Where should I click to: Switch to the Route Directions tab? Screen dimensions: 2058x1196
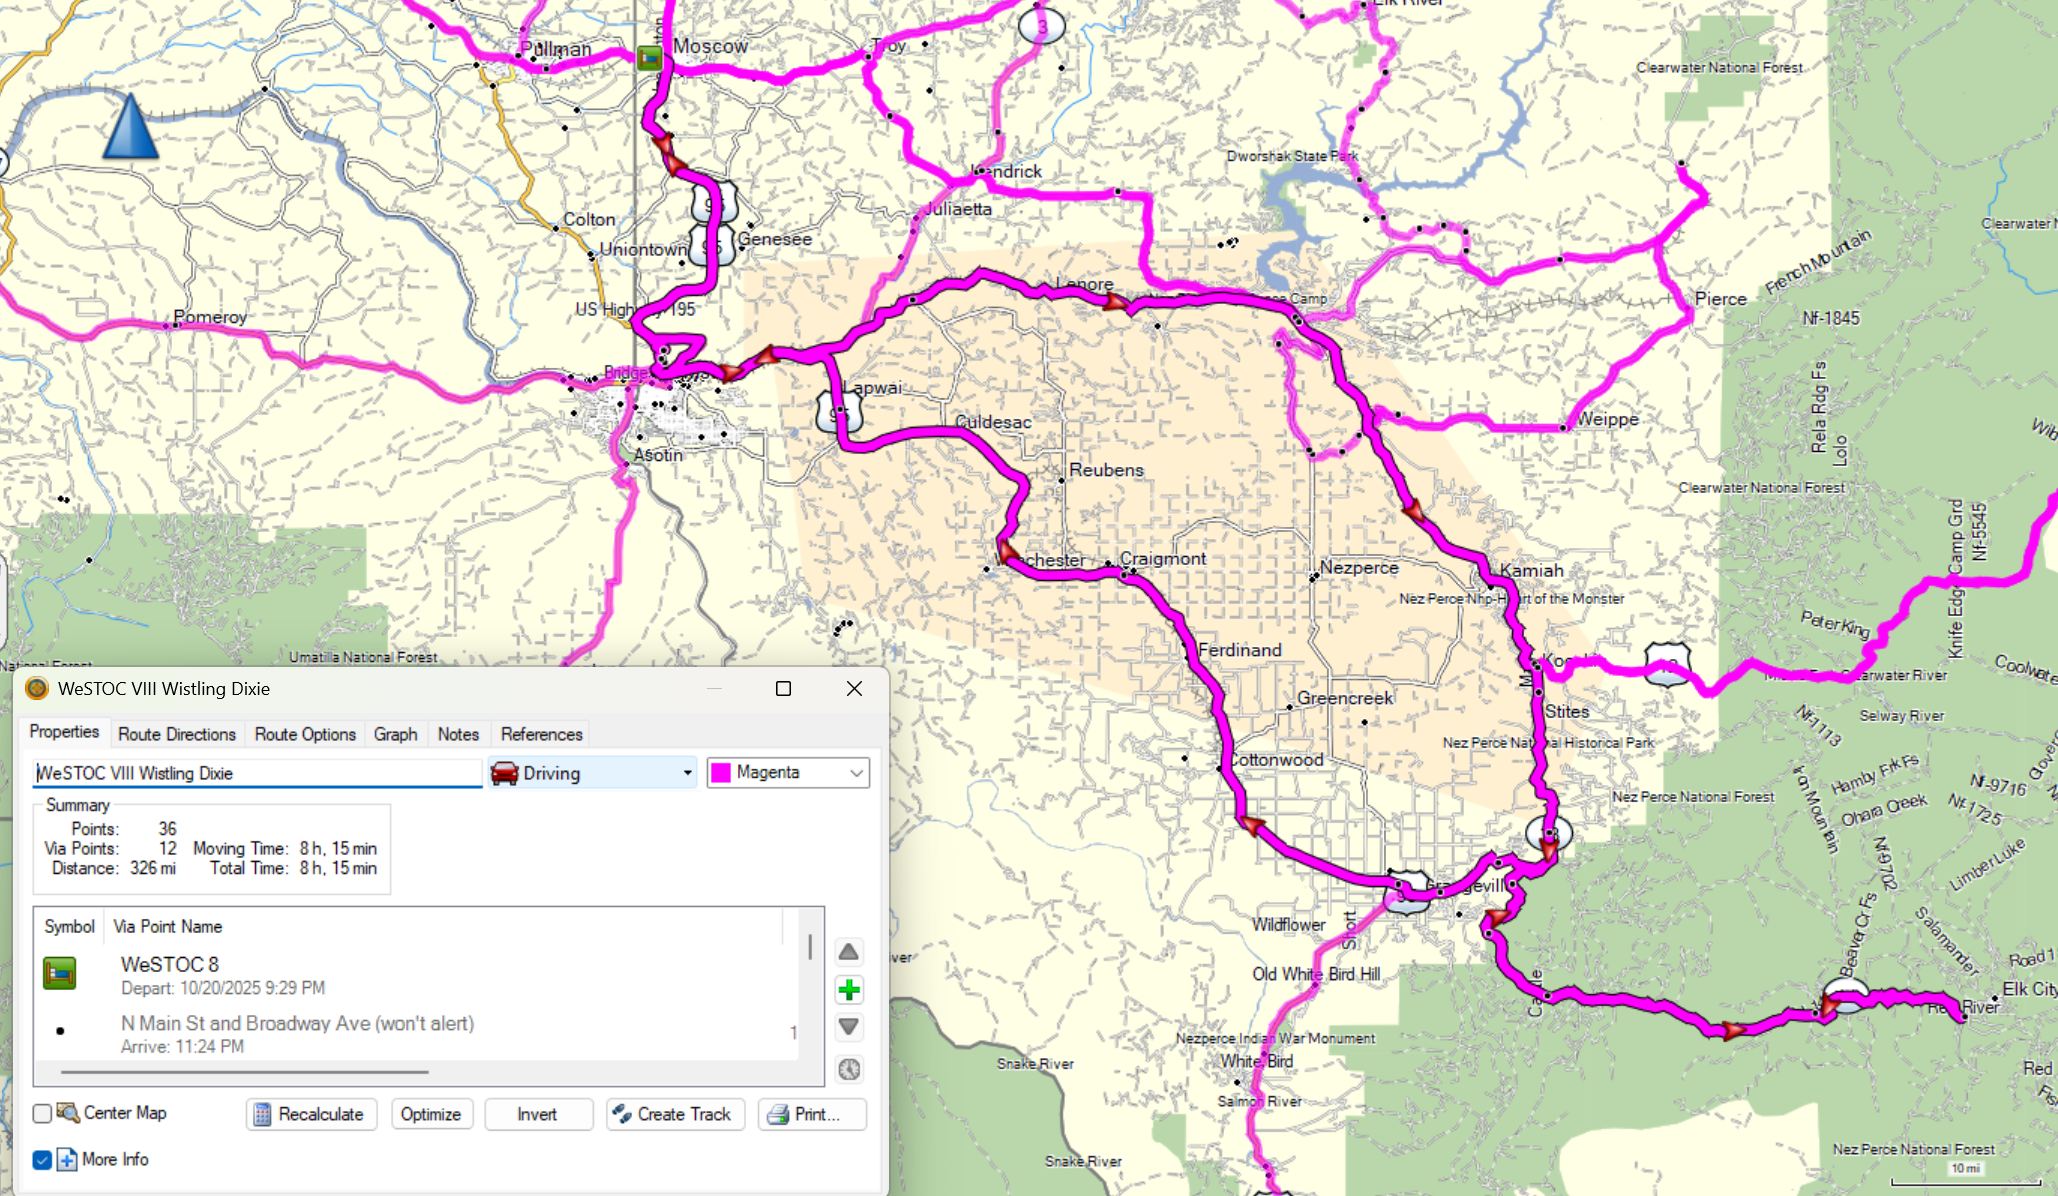point(176,734)
